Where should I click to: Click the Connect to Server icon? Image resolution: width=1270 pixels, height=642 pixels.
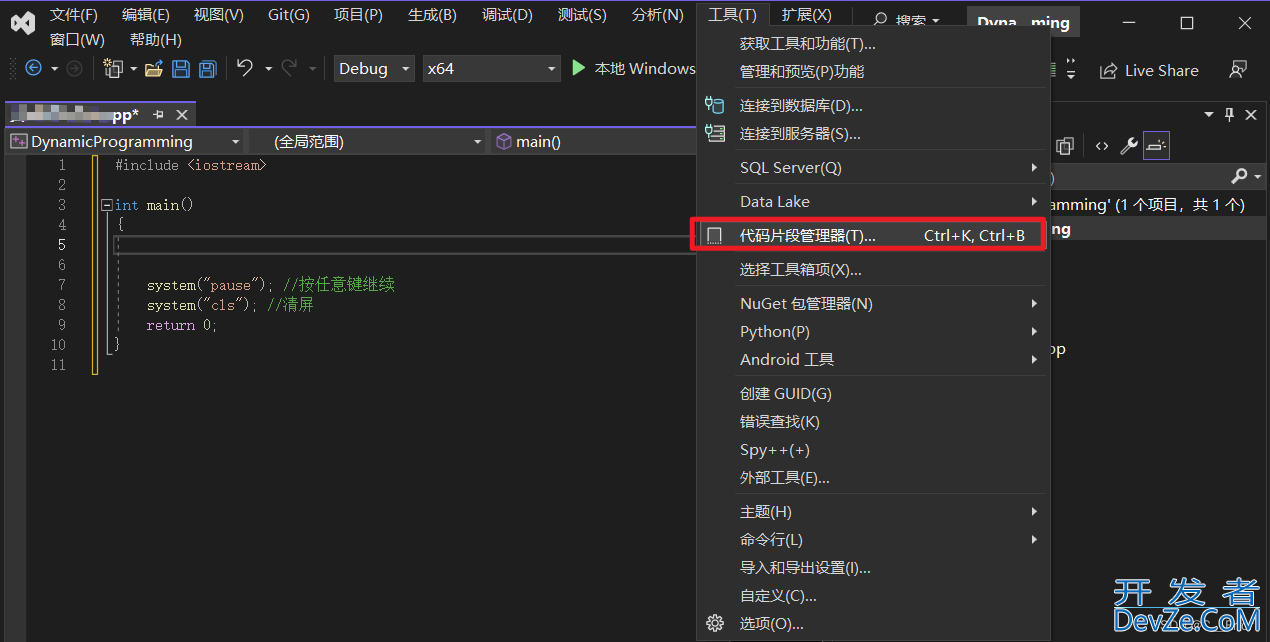715,133
